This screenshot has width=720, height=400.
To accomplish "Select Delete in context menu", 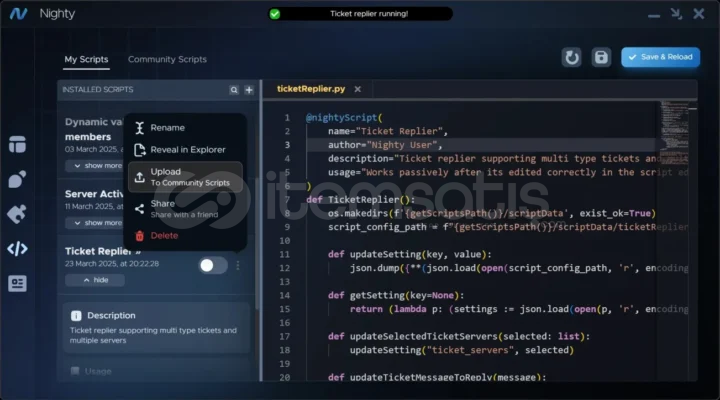I will coord(185,236).
